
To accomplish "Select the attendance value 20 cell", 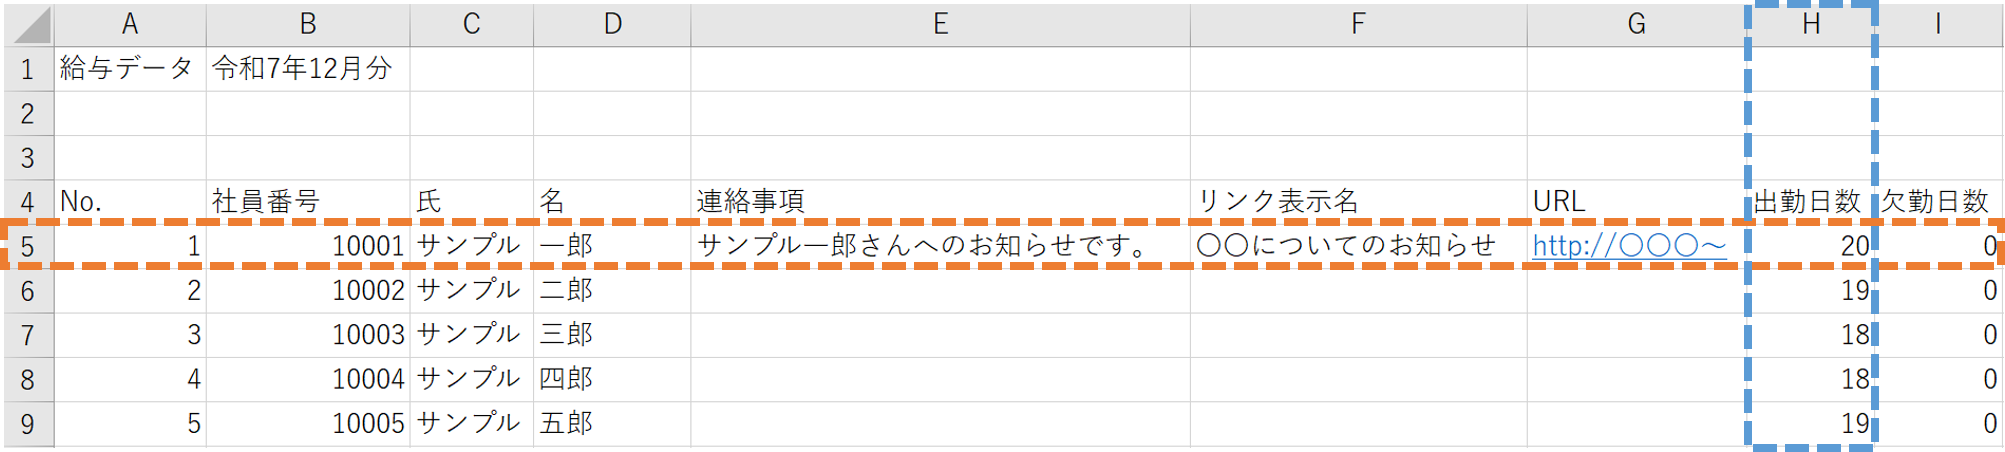I will pos(1810,246).
